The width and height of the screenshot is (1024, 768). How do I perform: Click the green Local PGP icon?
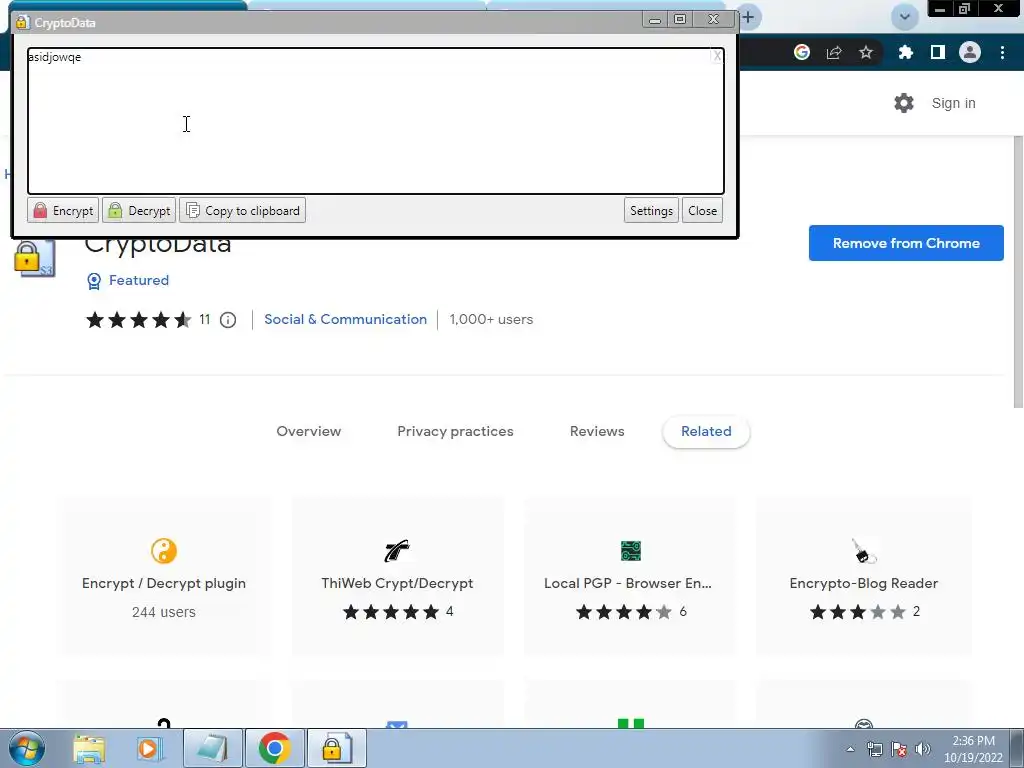[631, 551]
